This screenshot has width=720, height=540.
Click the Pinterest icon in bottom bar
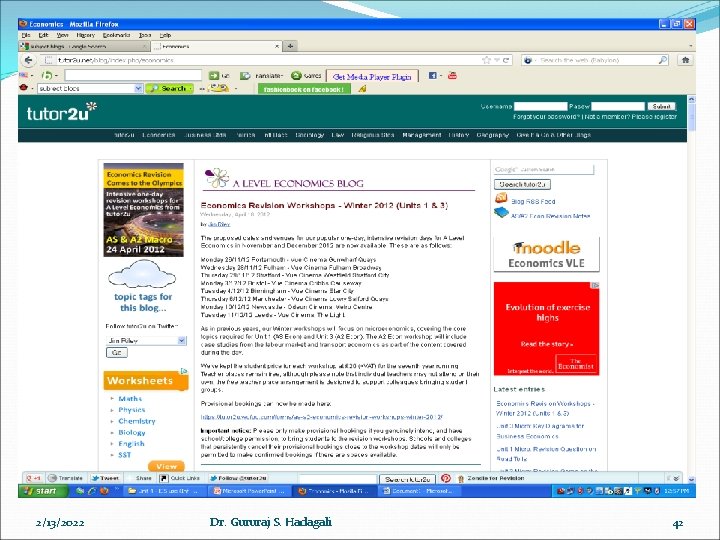click(445, 478)
